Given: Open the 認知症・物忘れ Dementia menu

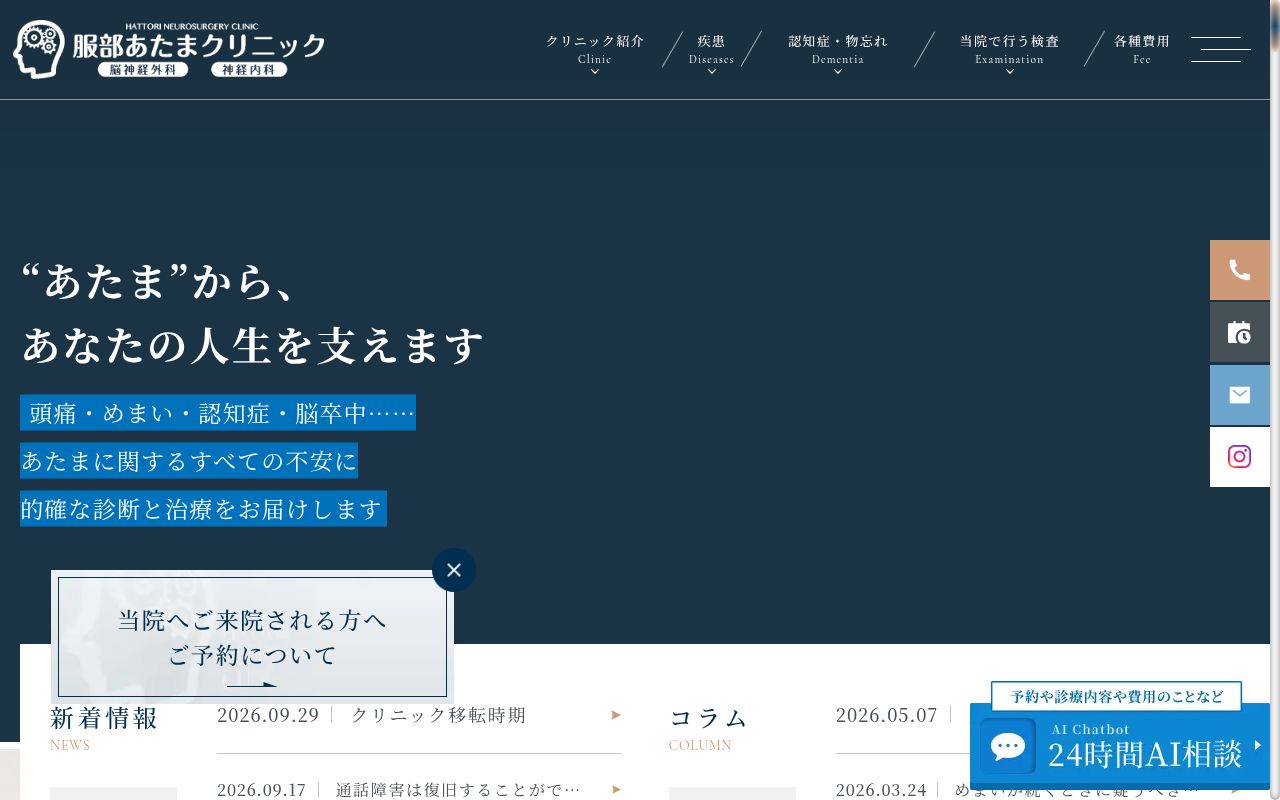Looking at the screenshot, I should [x=838, y=50].
